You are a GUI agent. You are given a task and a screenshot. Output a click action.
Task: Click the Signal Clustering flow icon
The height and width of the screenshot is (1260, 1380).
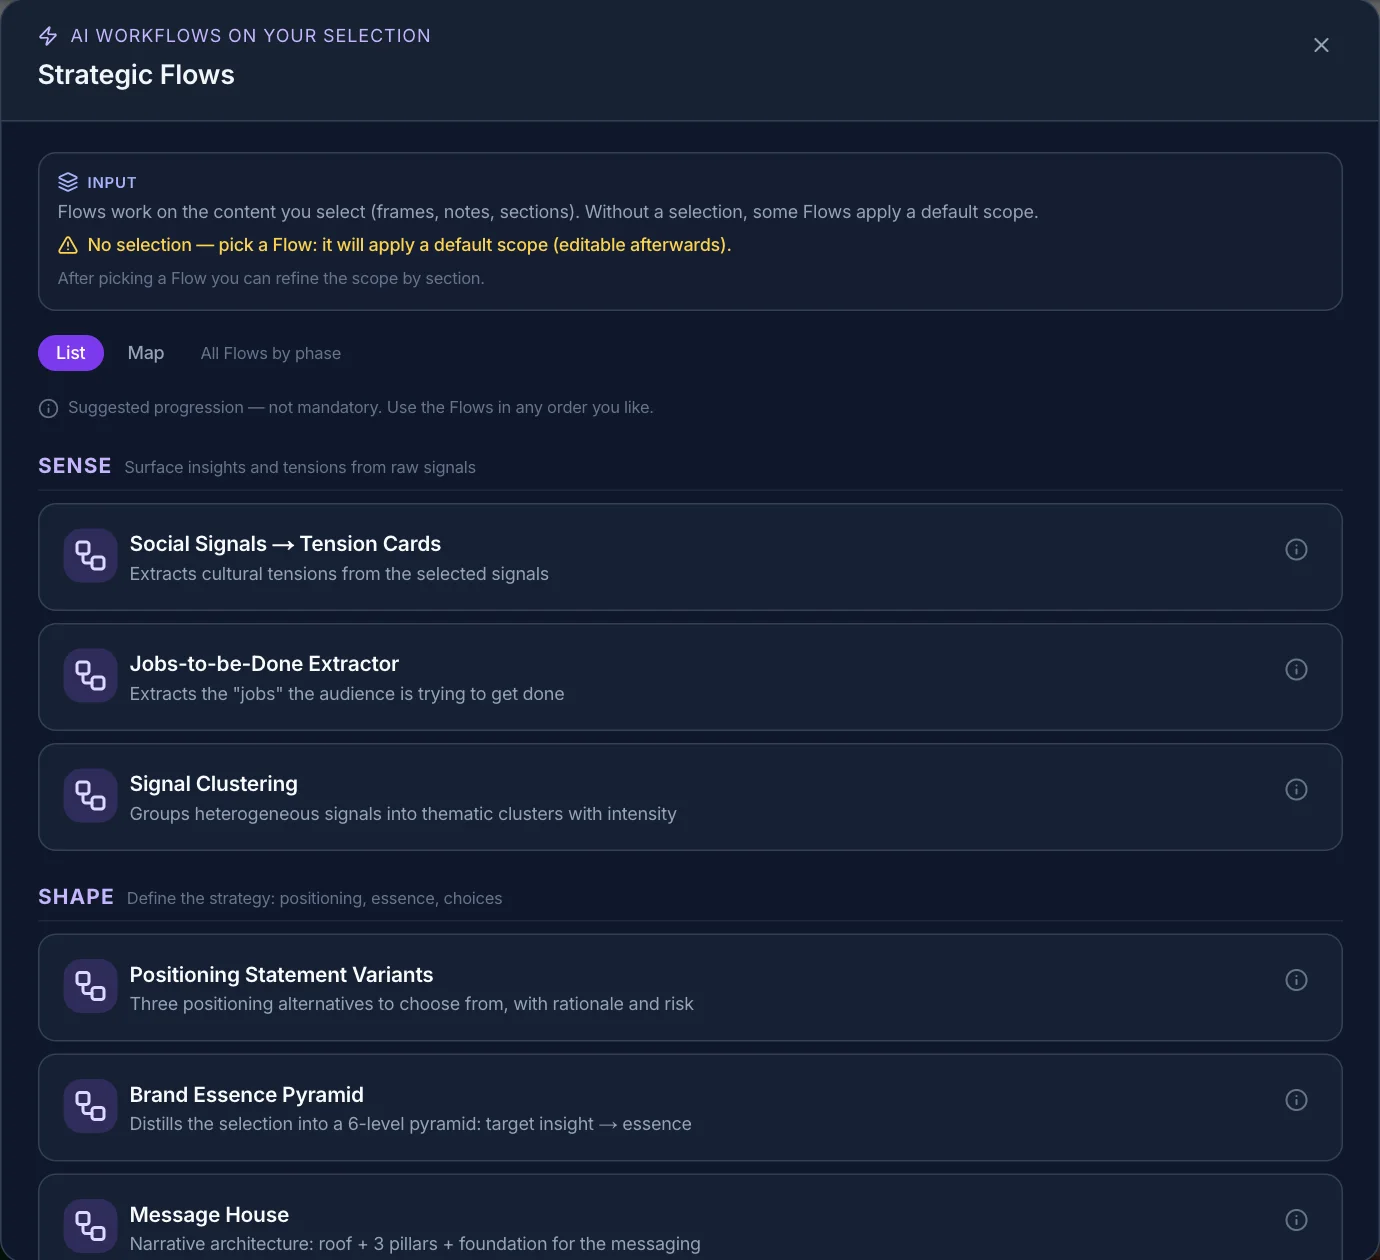tap(91, 796)
